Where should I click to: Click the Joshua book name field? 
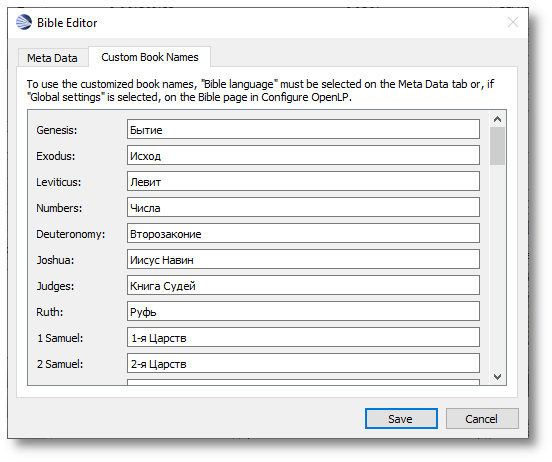[303, 260]
